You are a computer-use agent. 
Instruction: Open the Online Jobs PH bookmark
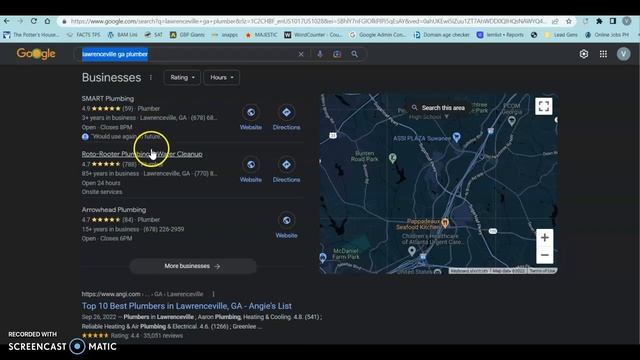point(607,35)
